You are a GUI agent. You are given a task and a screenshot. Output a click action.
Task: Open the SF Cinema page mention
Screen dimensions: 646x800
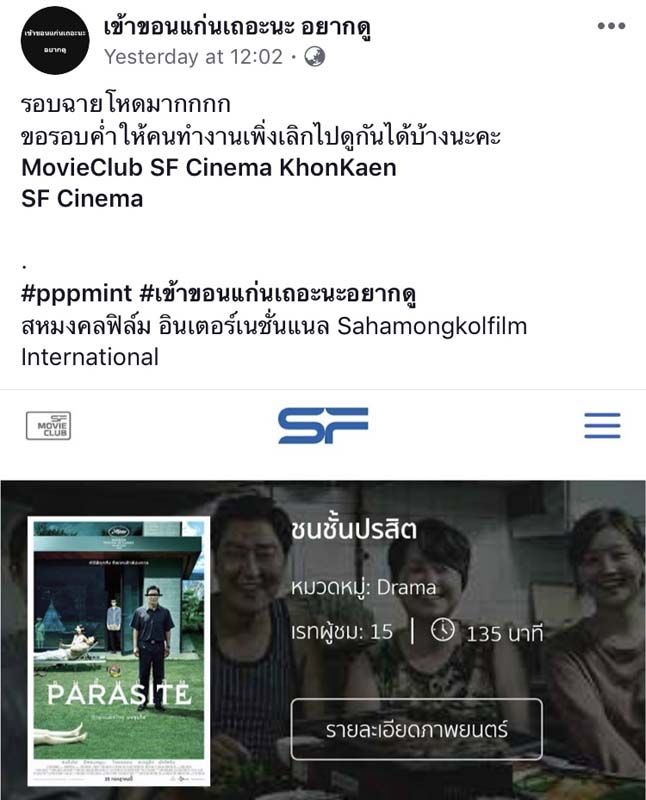click(82, 198)
